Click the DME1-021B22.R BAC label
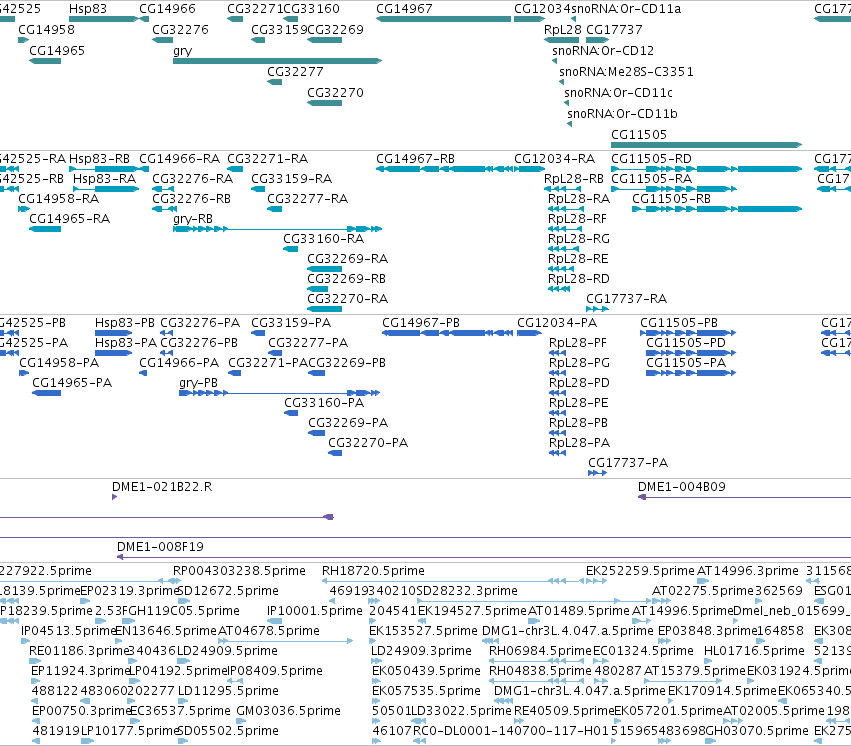Viewport: 851px width, 746px height. click(162, 487)
